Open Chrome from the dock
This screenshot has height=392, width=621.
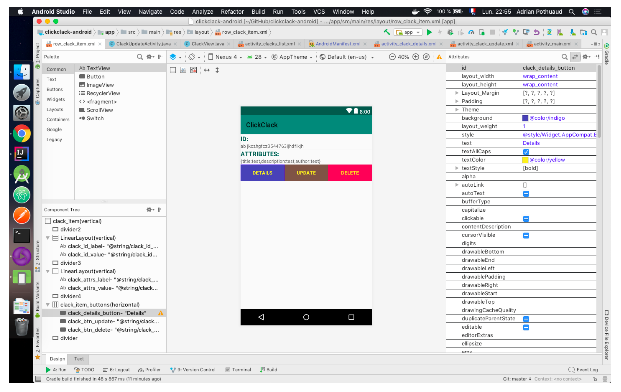coord(22,133)
